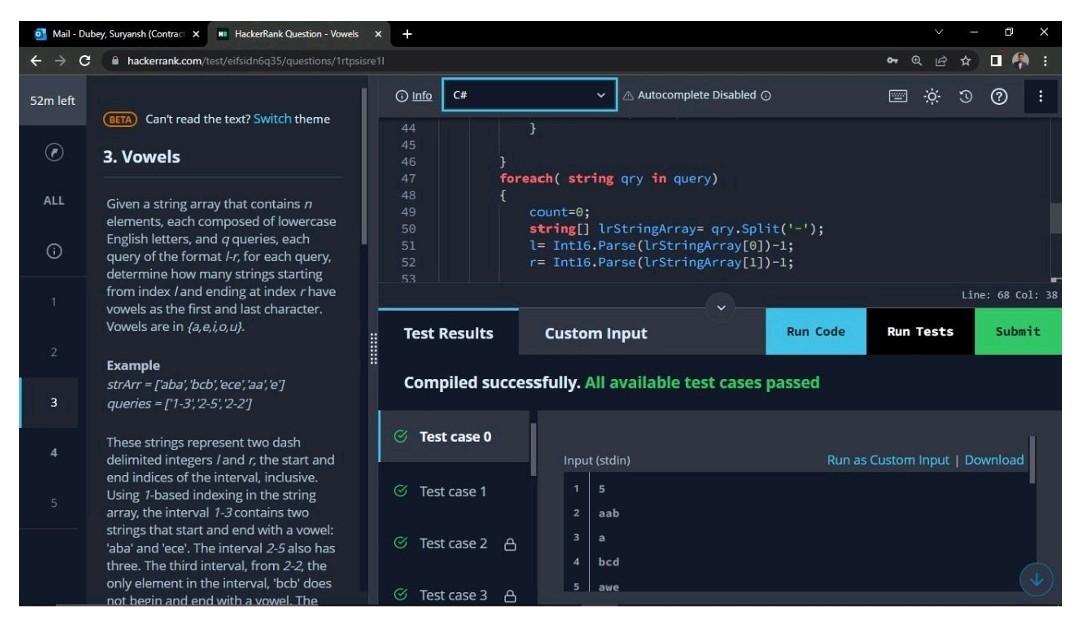Open the keyboard shortcuts icon

pos(897,96)
